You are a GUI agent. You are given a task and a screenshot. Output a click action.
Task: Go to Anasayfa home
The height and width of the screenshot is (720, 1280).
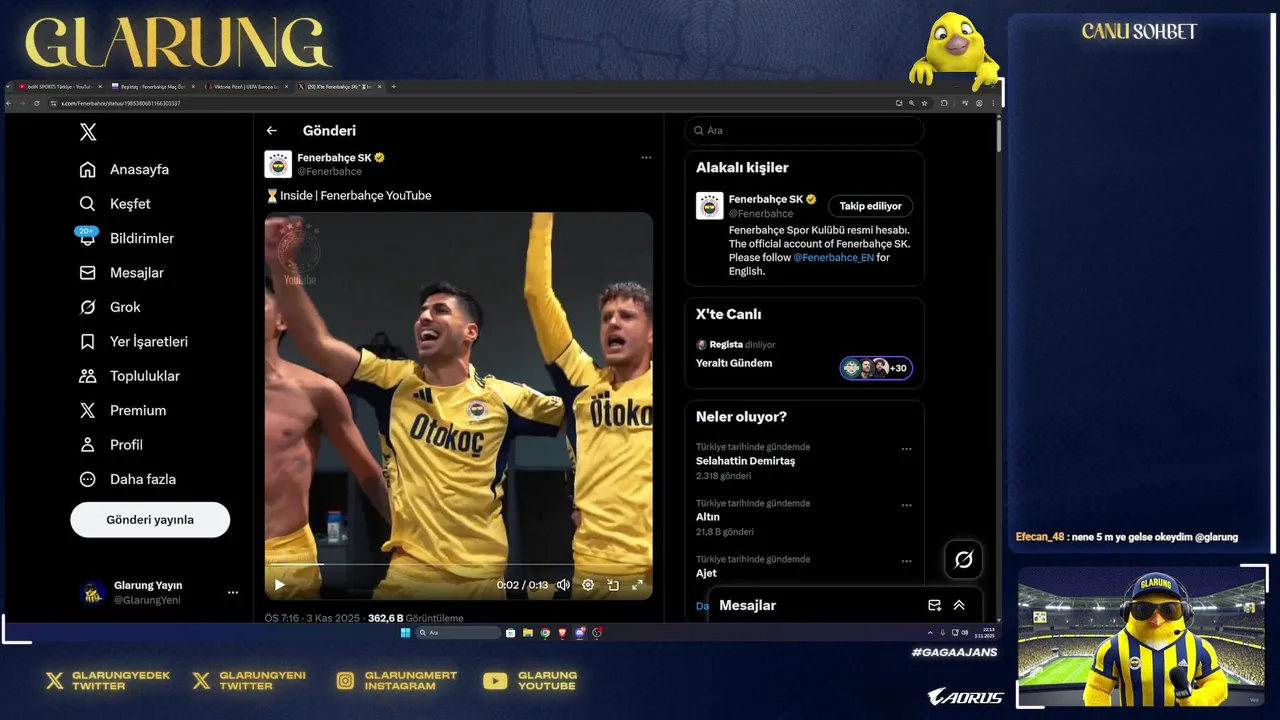click(125, 170)
